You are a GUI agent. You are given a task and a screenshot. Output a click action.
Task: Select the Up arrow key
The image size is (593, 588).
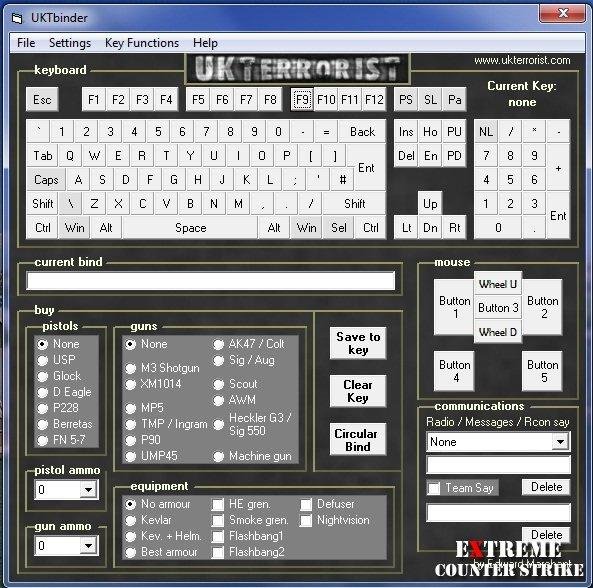click(430, 204)
